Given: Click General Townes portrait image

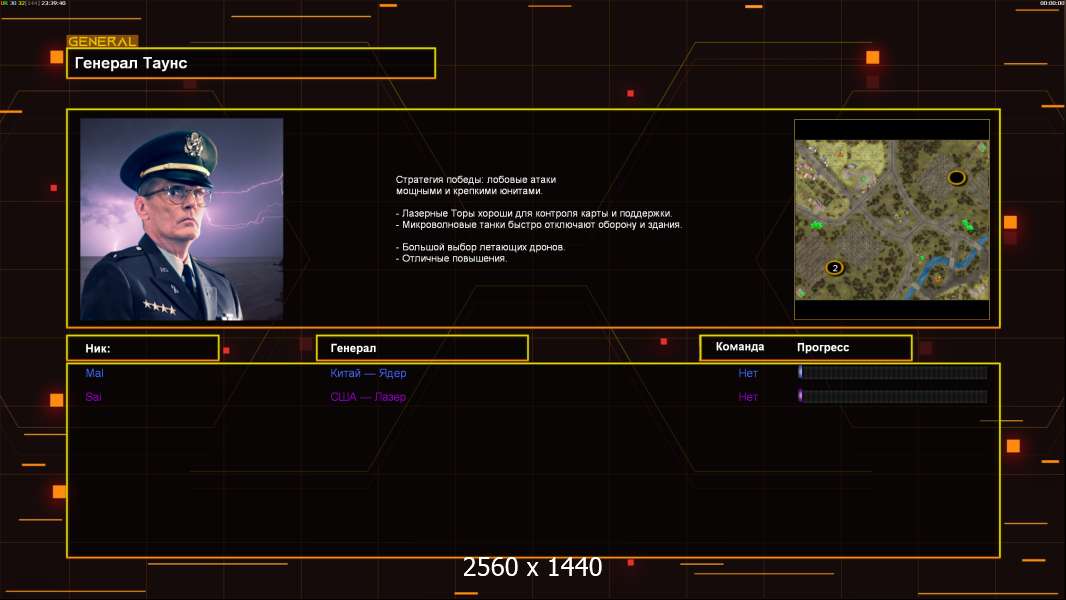Looking at the screenshot, I should (x=181, y=219).
